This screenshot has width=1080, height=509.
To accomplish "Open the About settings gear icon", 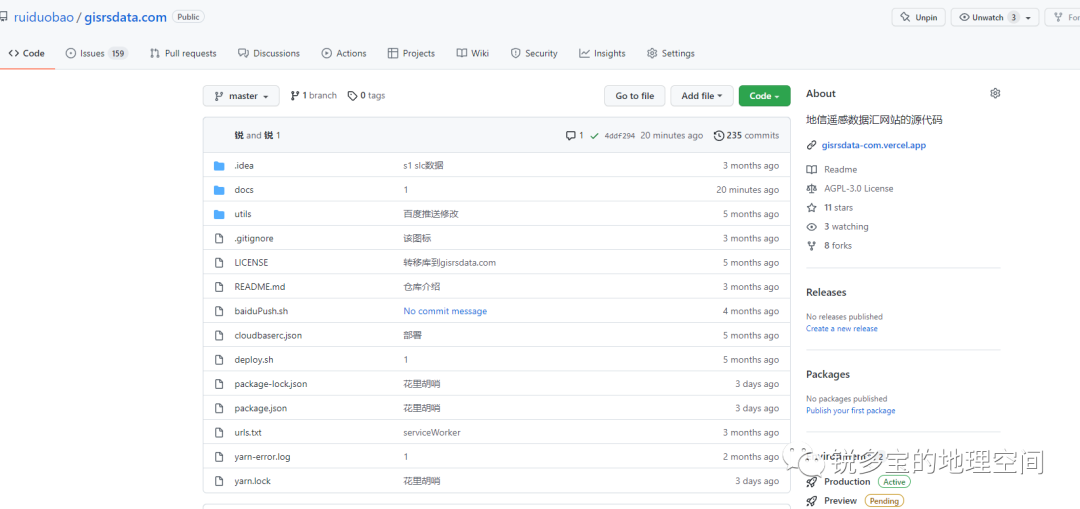I will [x=995, y=94].
